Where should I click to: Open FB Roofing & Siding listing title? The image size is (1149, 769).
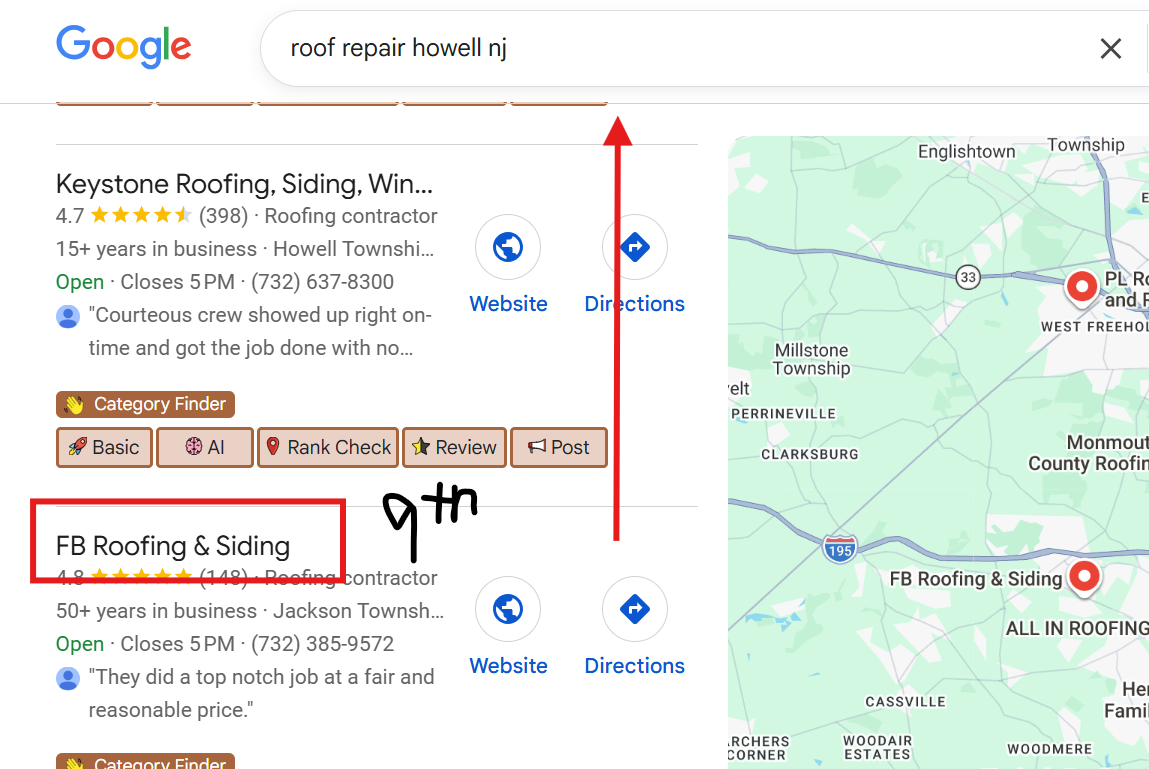point(173,546)
